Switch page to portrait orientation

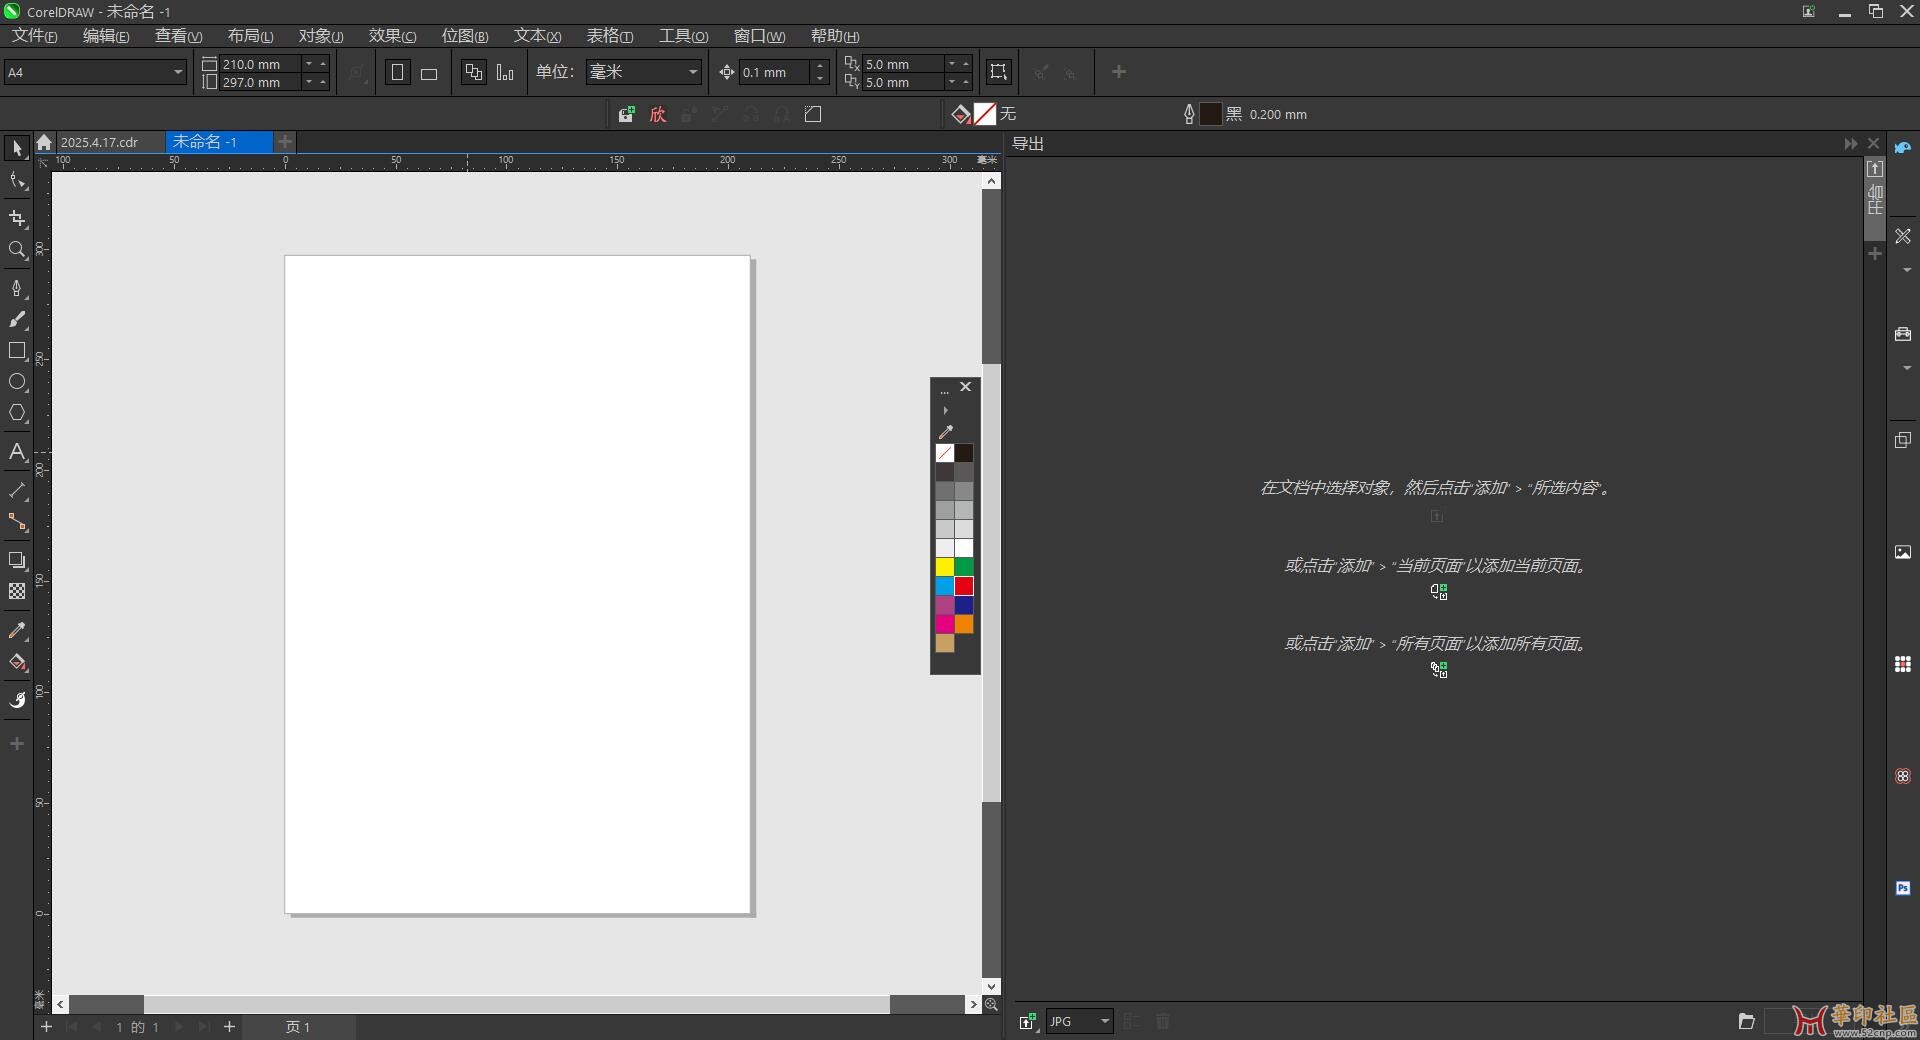pyautogui.click(x=398, y=72)
